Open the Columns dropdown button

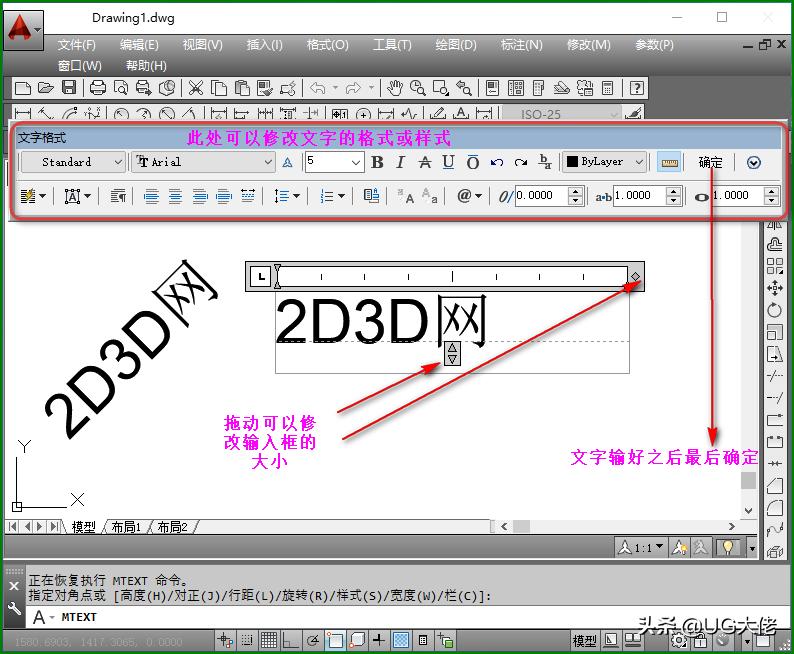33,196
